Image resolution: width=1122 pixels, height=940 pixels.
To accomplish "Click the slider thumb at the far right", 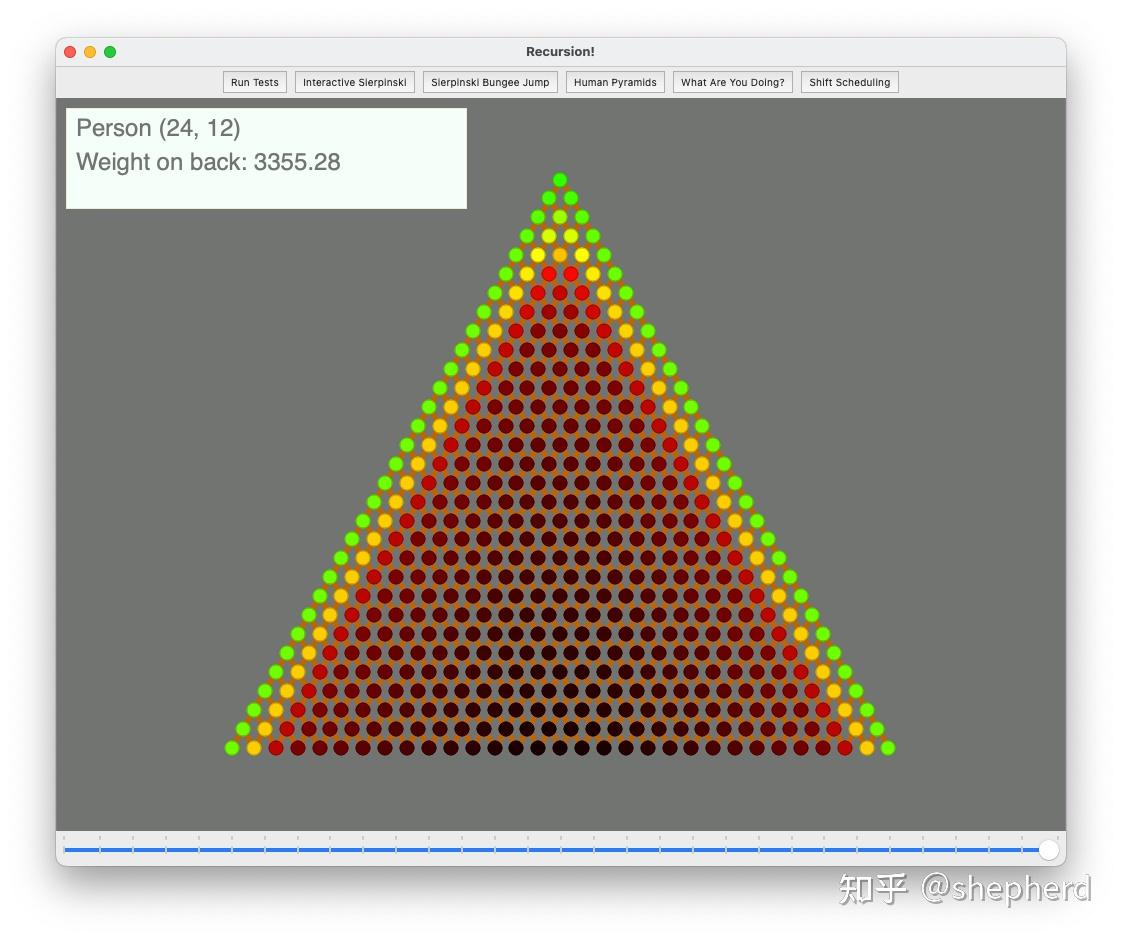I will coord(1048,849).
